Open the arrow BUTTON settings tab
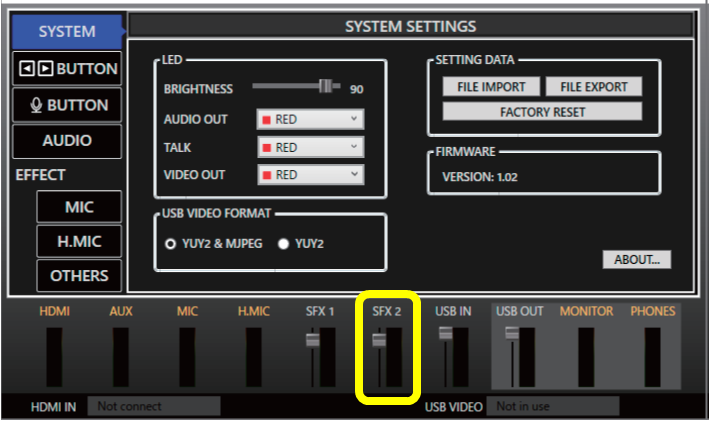711x422 pixels. 67,69
